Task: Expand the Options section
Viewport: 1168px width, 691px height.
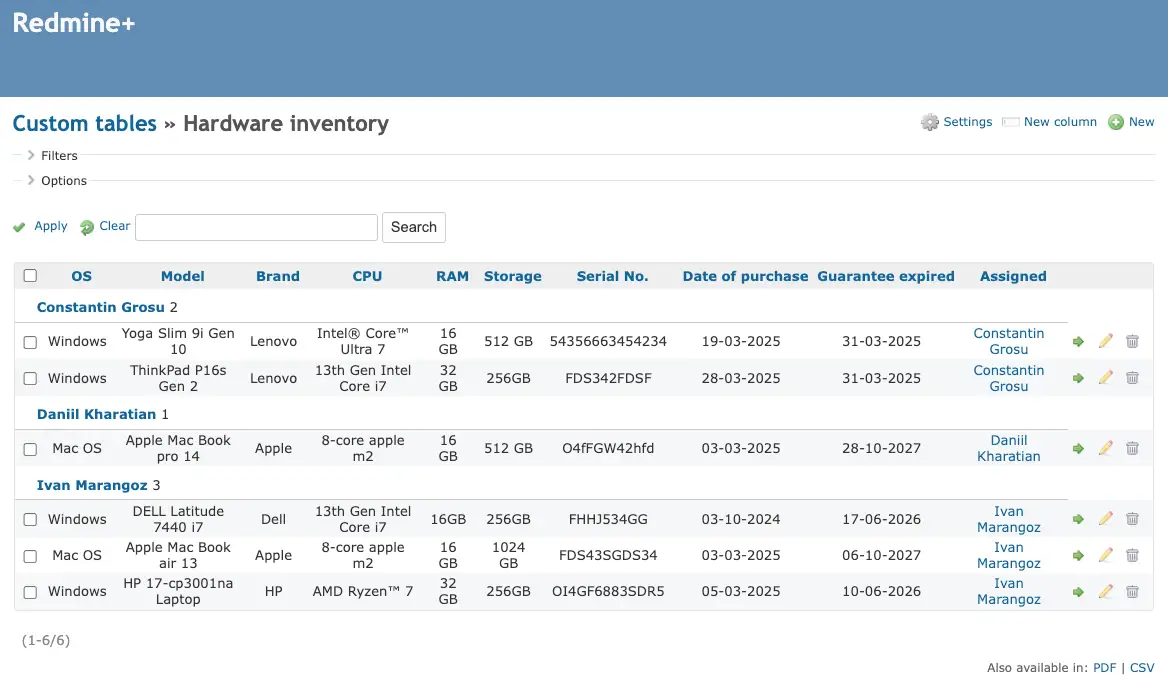Action: point(64,180)
